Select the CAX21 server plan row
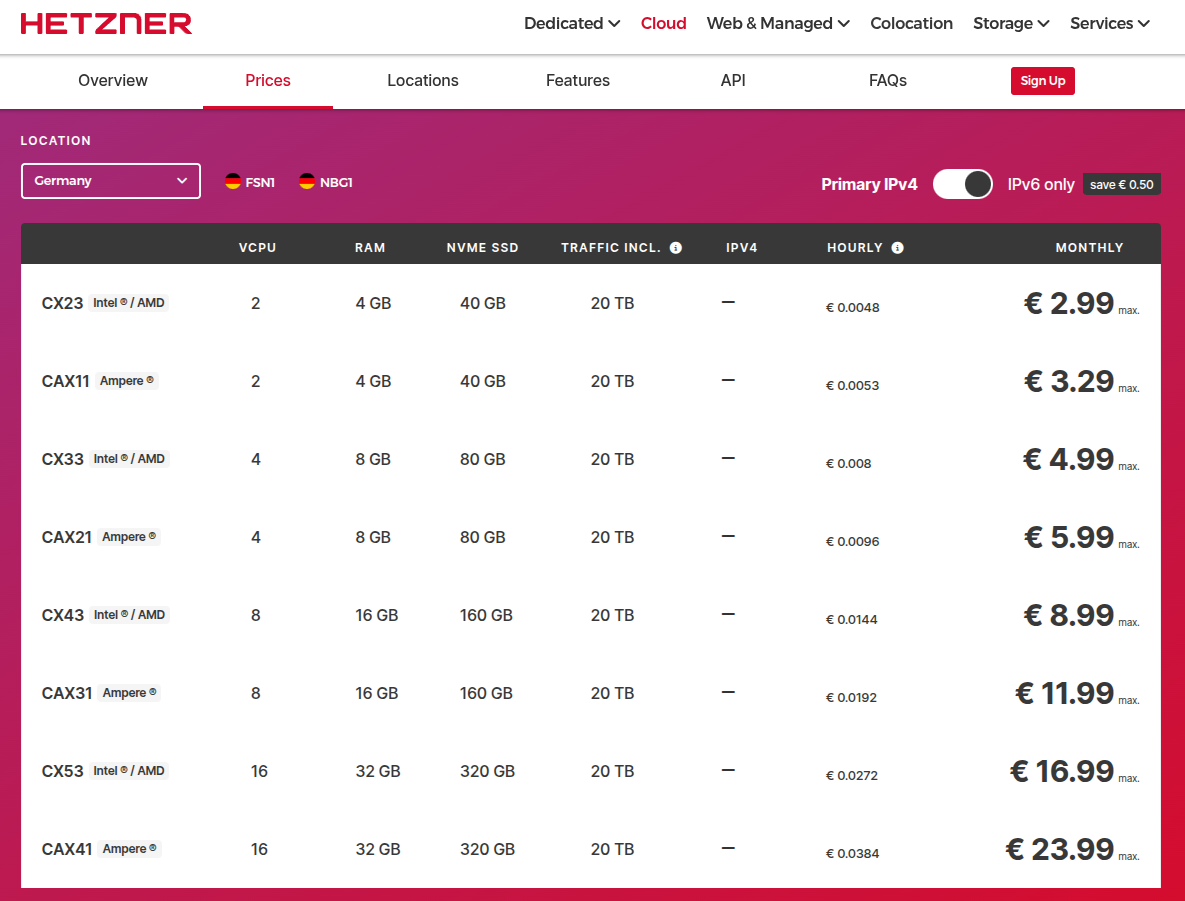Viewport: 1185px width, 901px height. tap(500, 537)
